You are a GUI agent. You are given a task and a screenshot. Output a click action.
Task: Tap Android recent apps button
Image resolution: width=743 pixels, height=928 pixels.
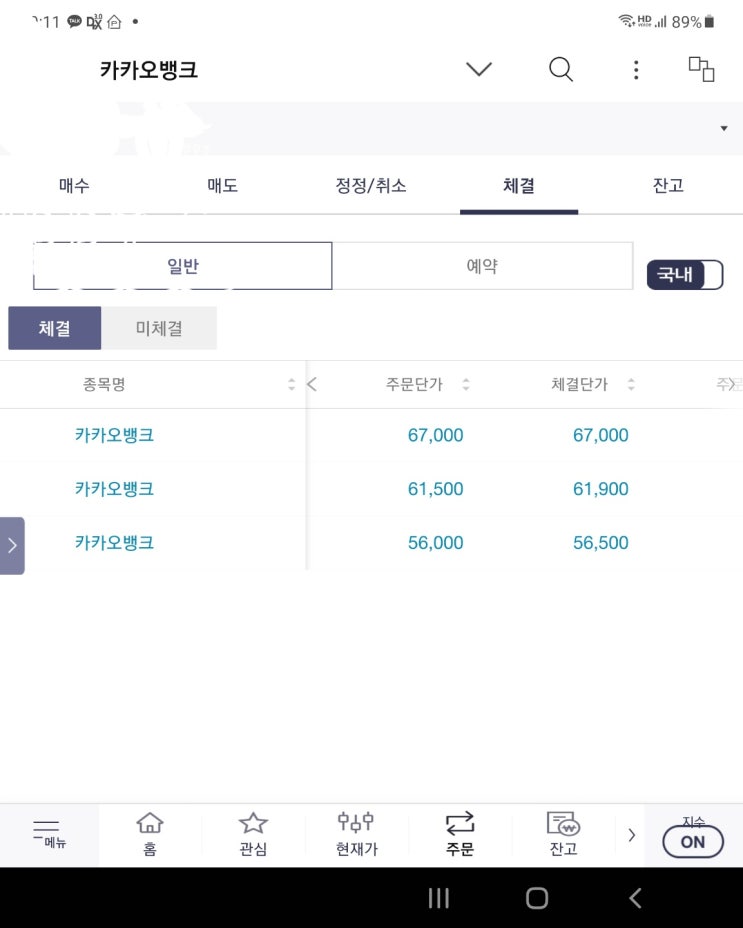(439, 898)
